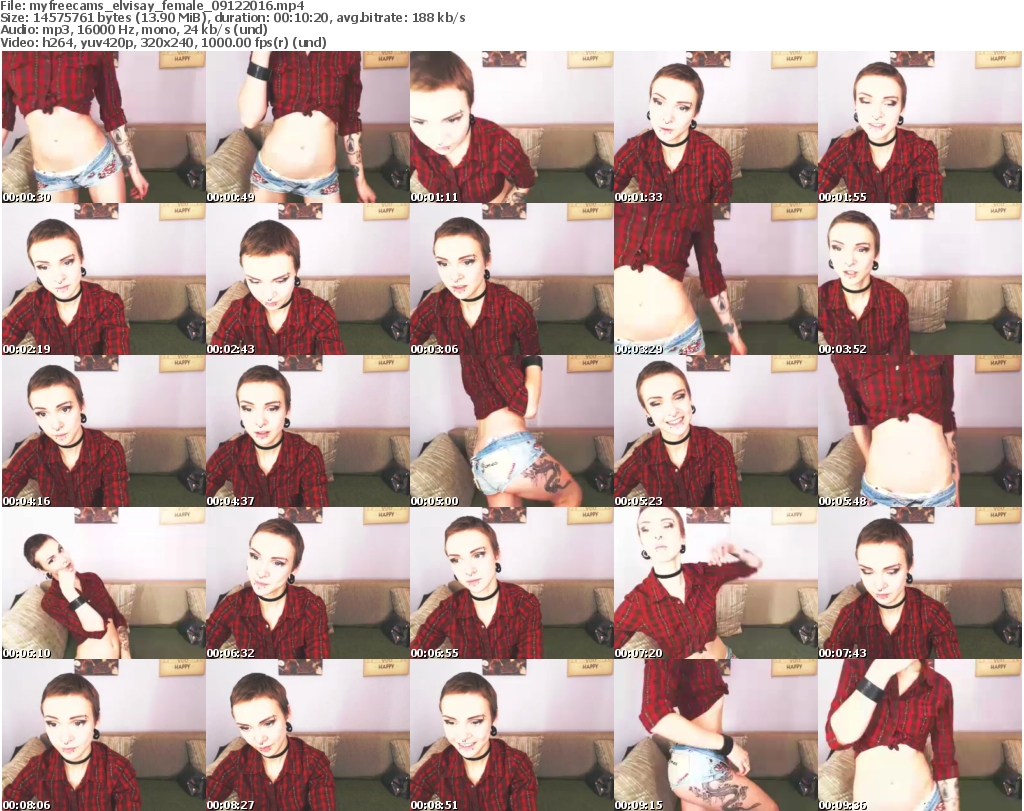This screenshot has width=1024, height=811.
Task: Open the frame stamped 00:09:15
Action: tap(716, 735)
